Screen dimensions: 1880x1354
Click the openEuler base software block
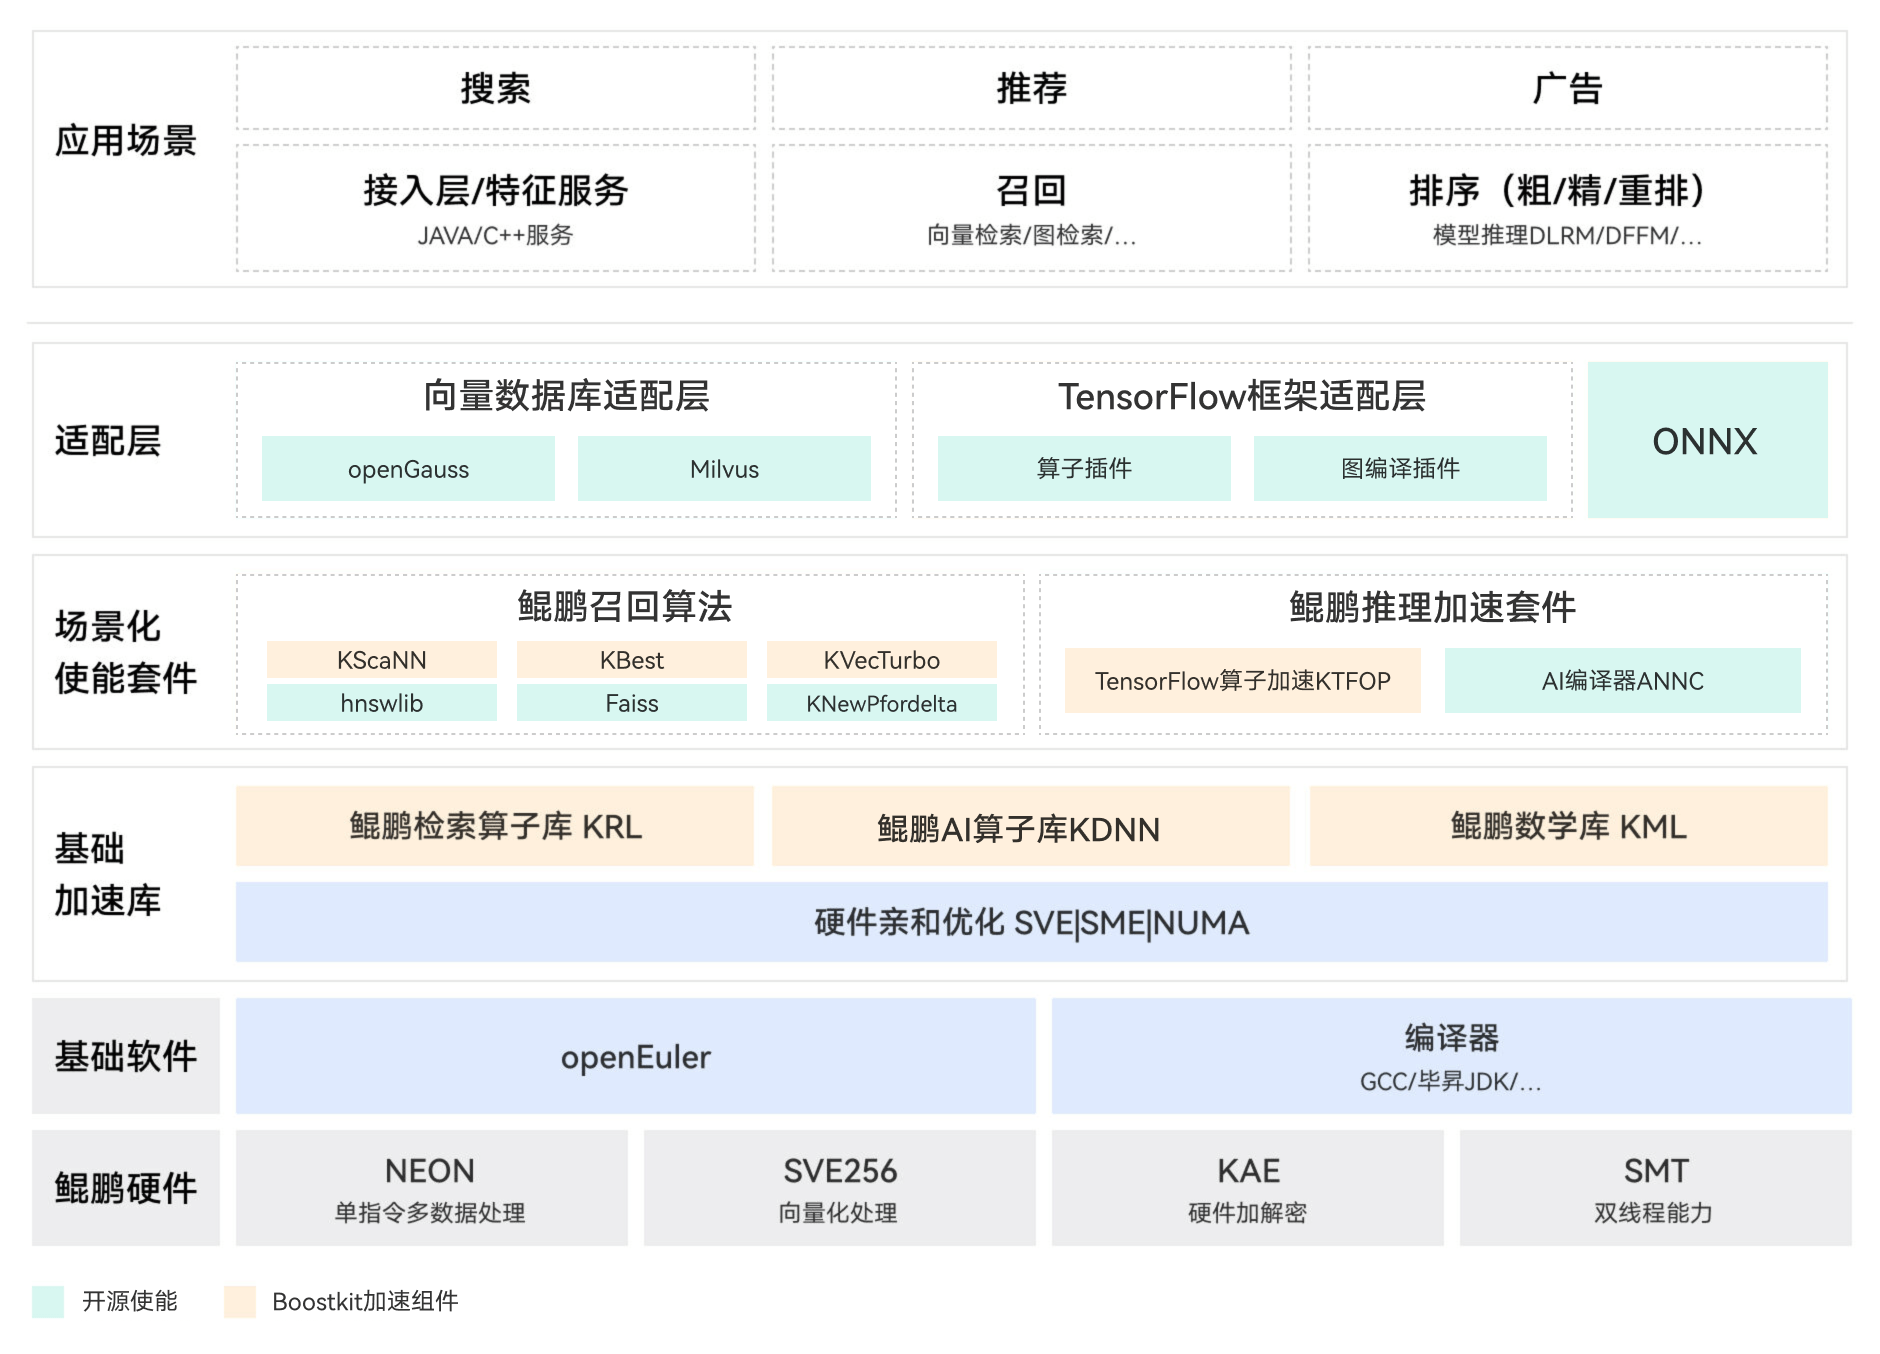(x=635, y=1056)
